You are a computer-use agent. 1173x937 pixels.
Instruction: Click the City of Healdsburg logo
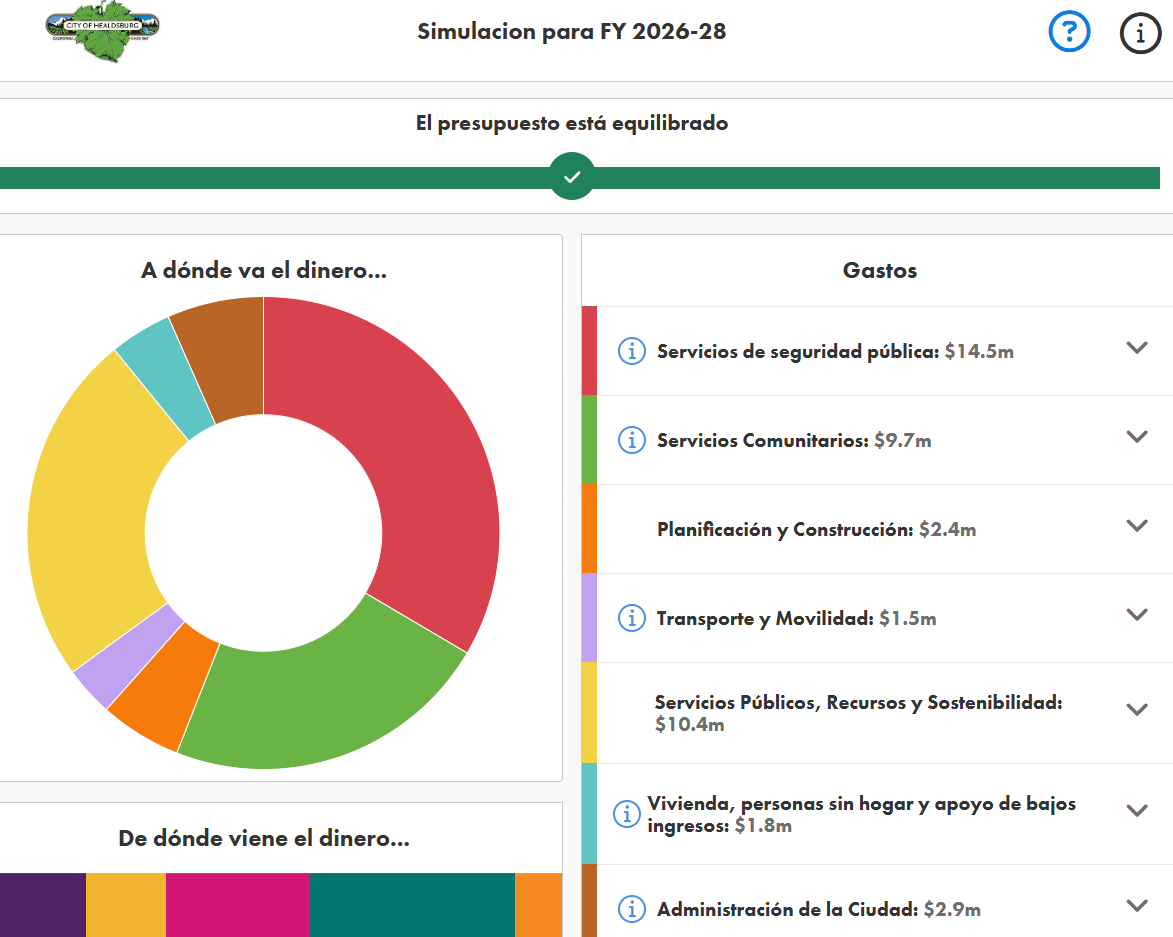[x=103, y=33]
